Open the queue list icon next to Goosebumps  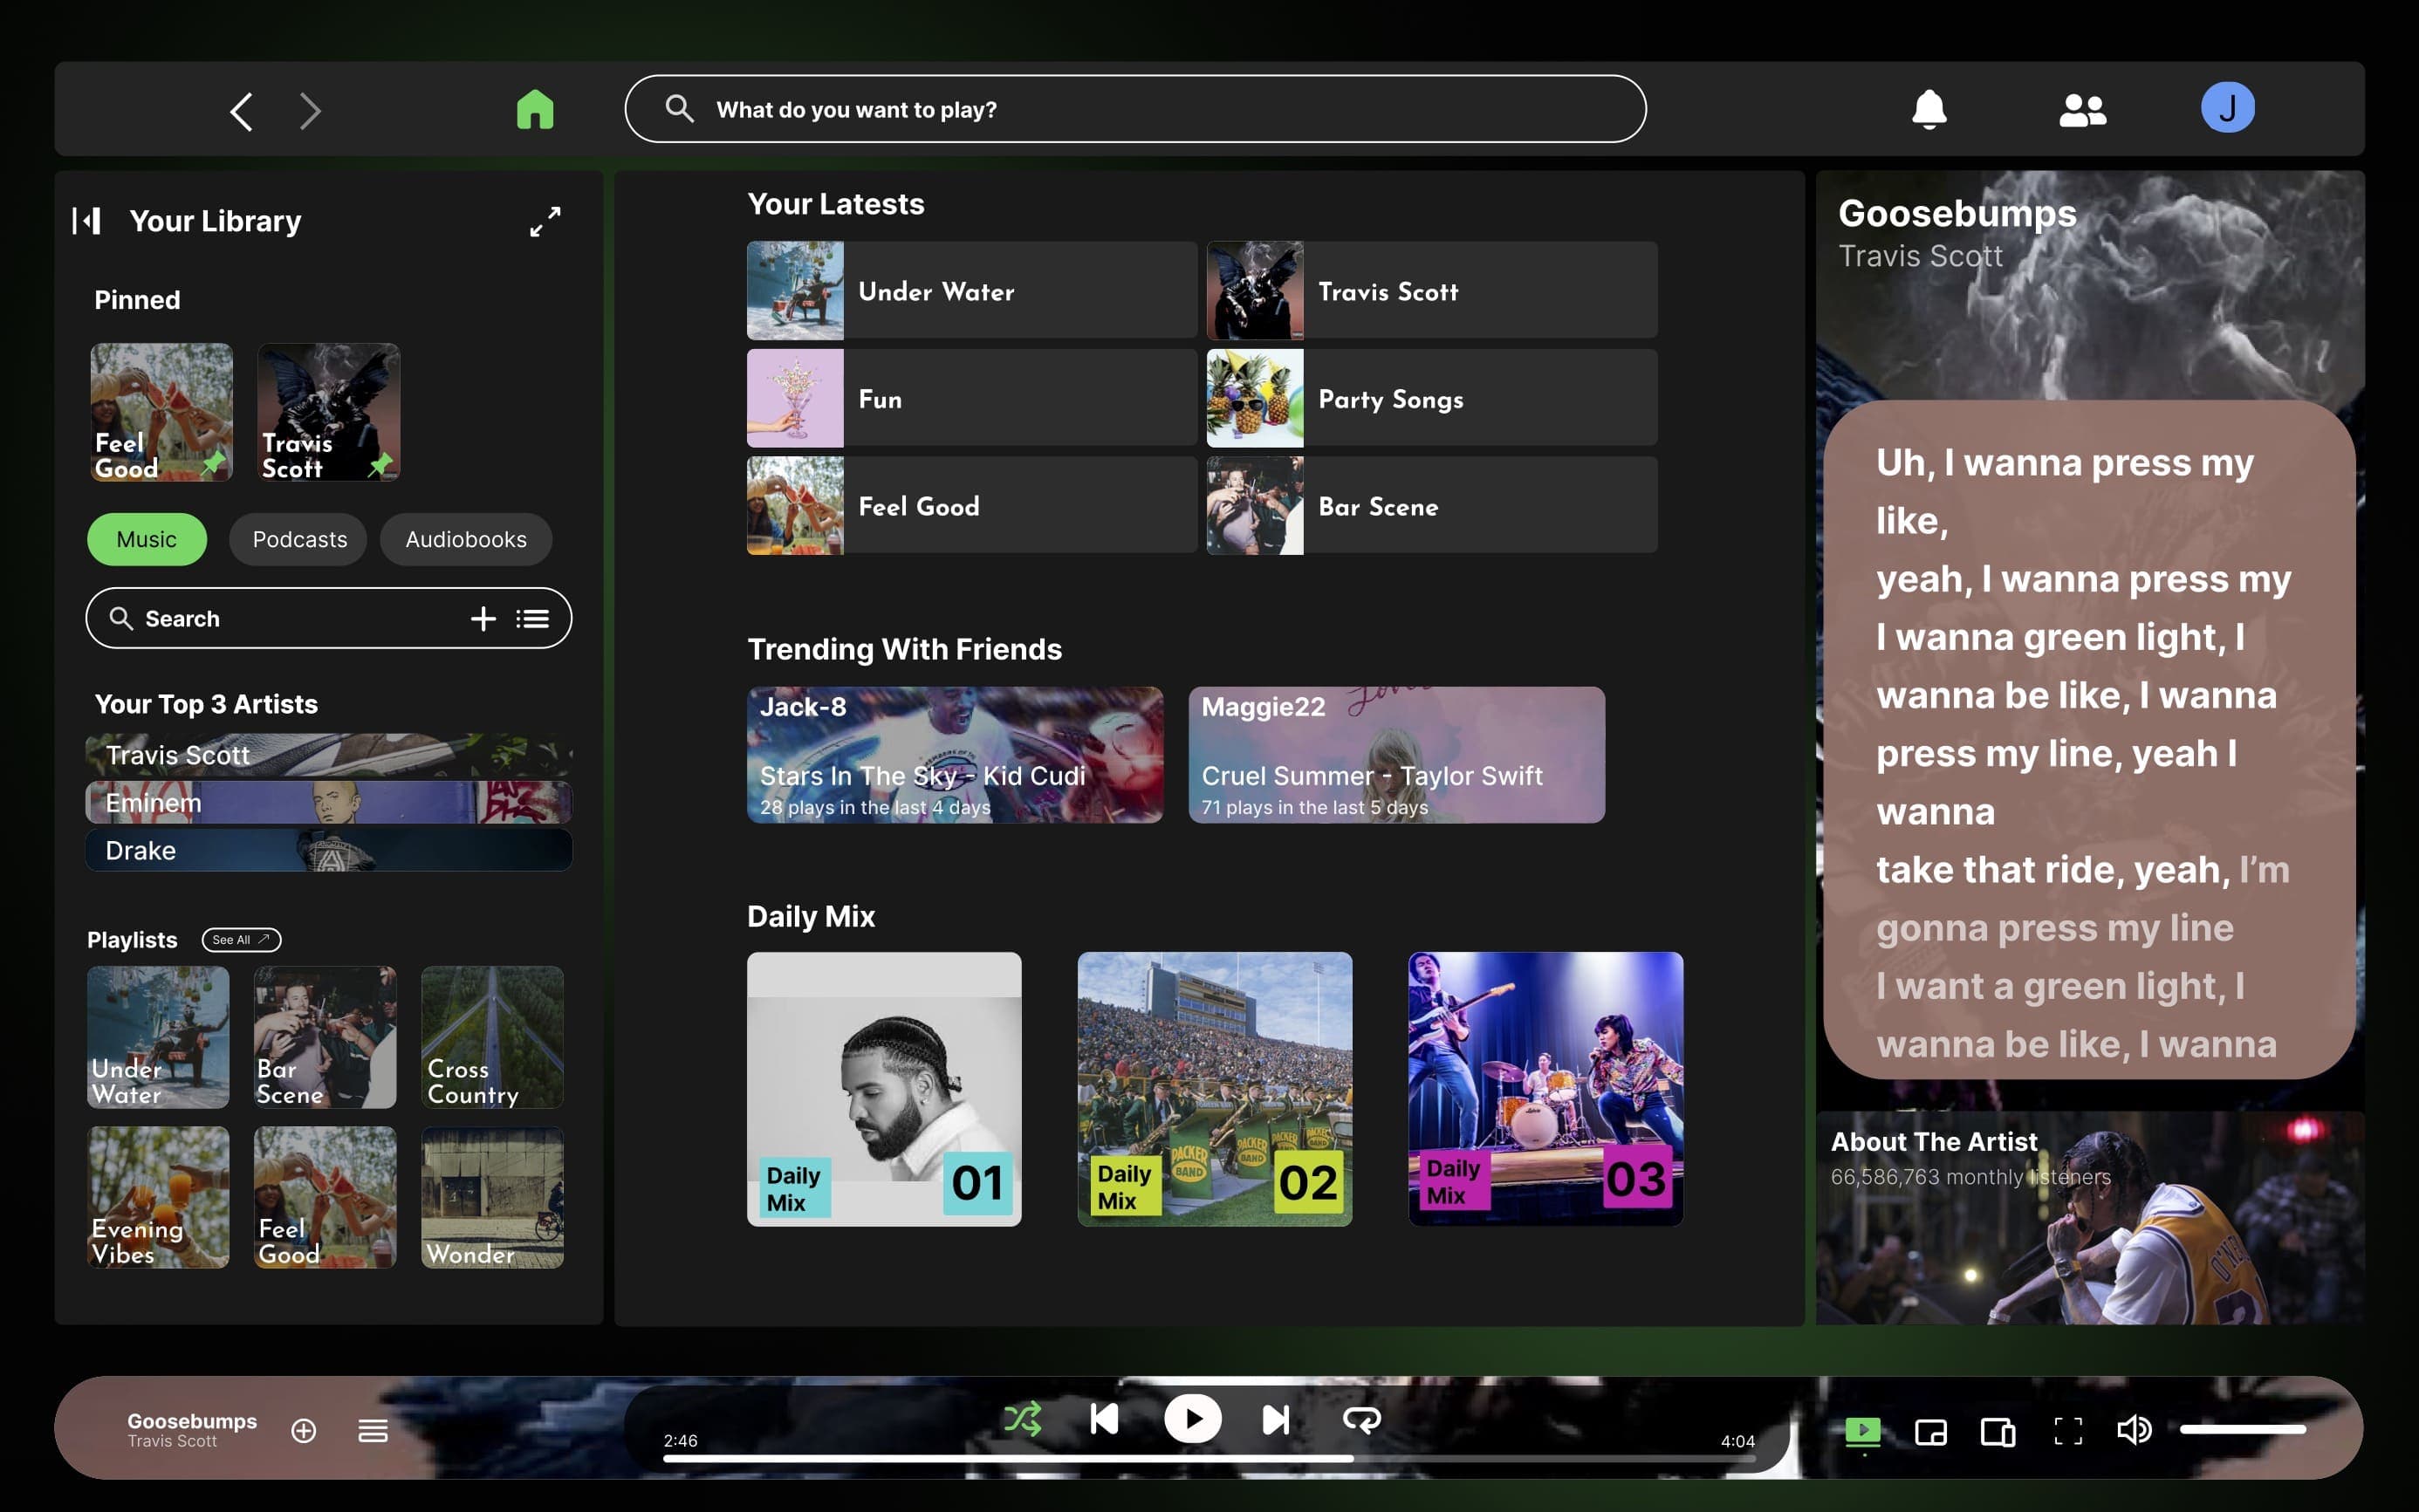pos(372,1430)
